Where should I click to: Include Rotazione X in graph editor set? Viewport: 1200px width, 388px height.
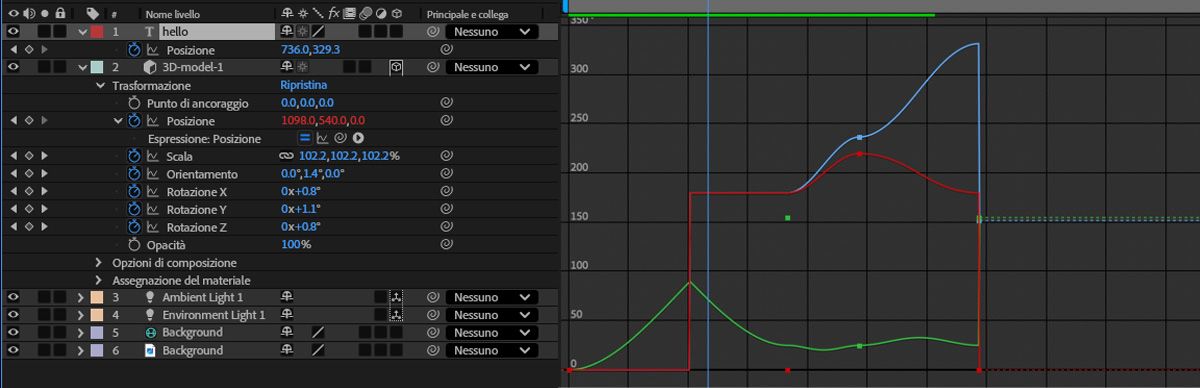[153, 192]
